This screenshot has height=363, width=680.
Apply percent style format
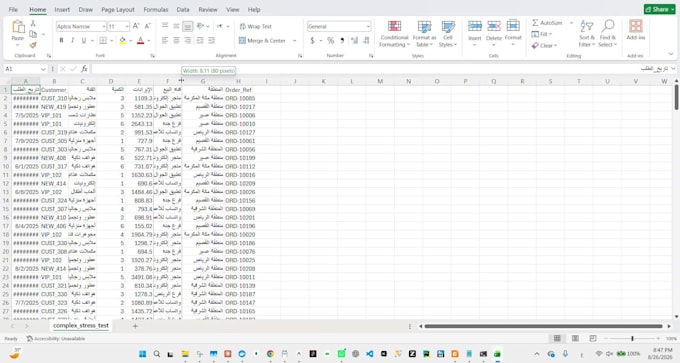[x=330, y=40]
